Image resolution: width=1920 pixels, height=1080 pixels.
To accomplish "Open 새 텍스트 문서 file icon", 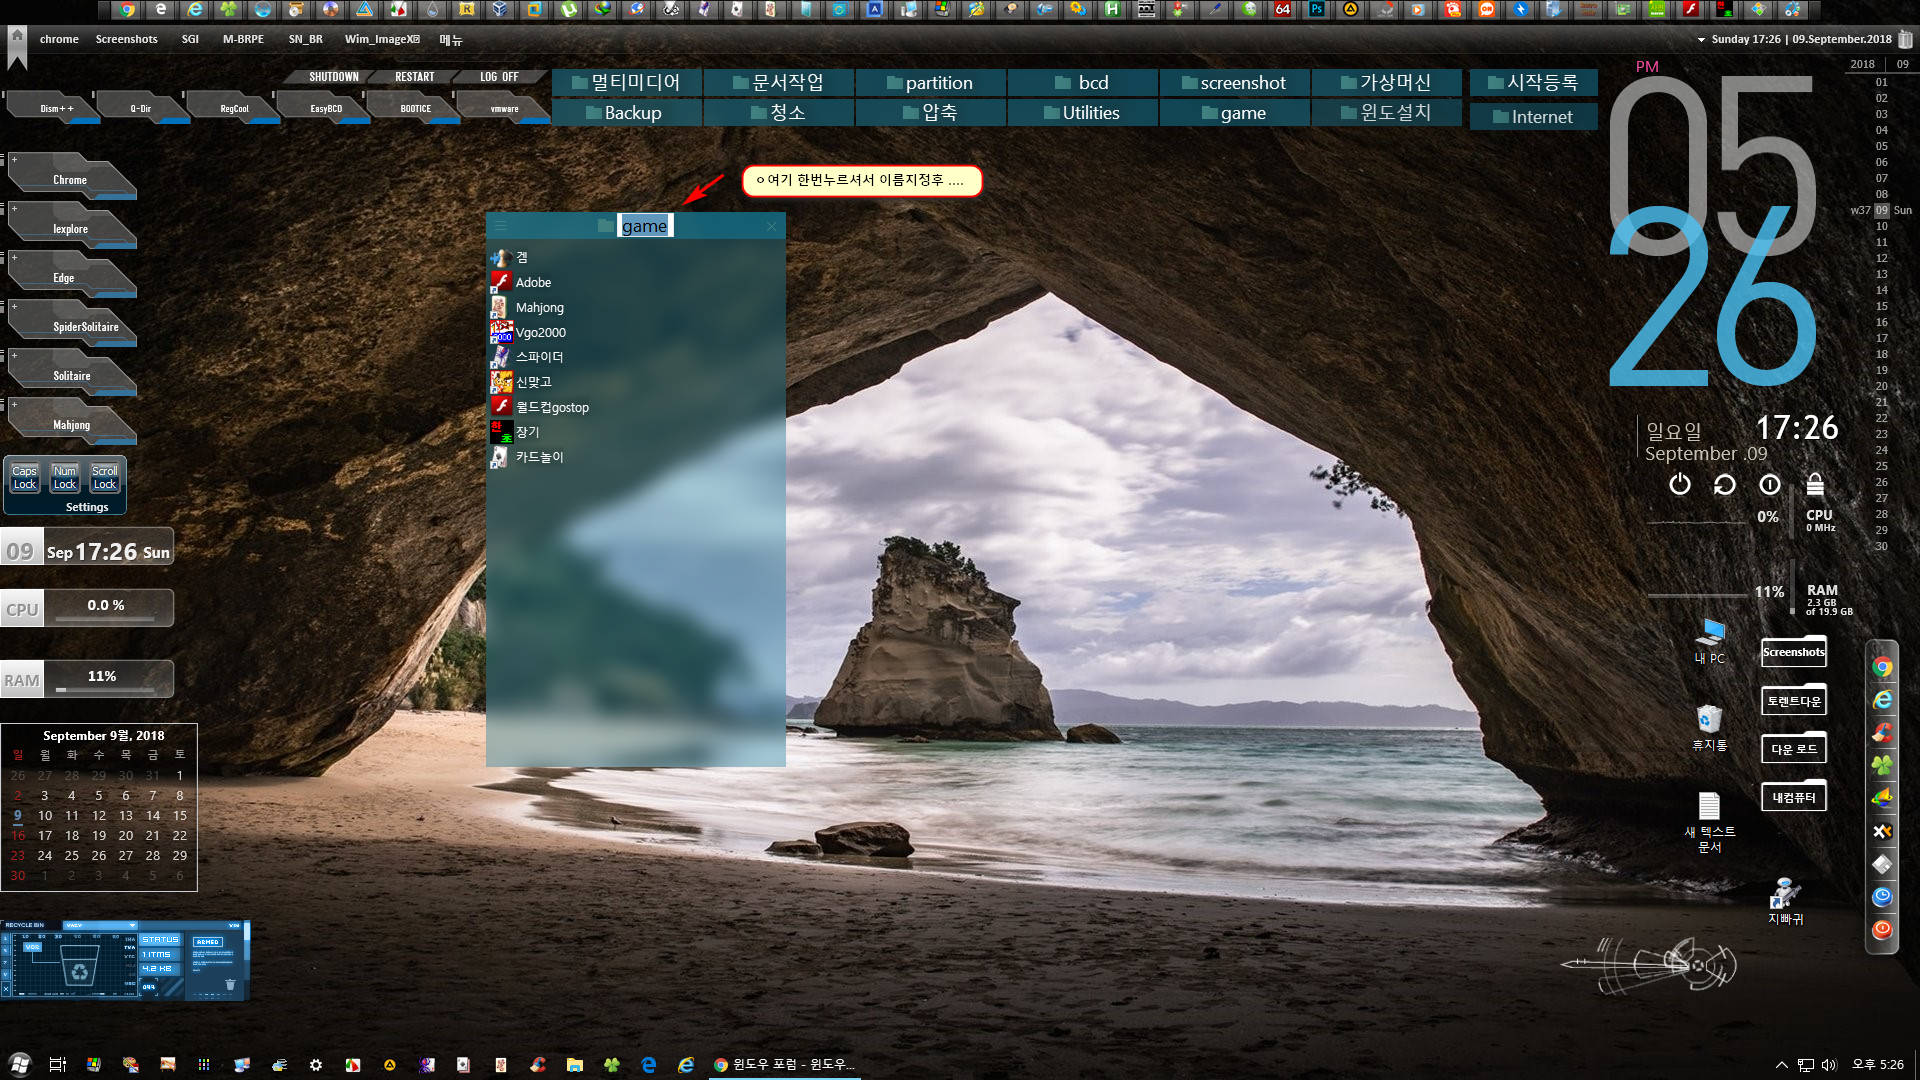I will 1710,822.
